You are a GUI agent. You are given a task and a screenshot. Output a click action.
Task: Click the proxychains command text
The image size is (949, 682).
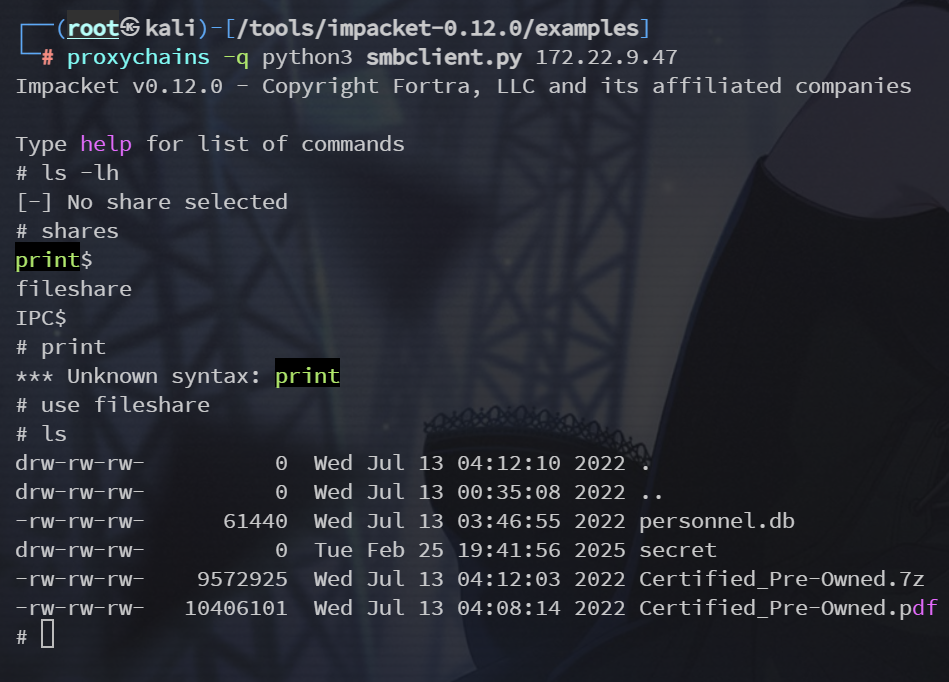[138, 57]
